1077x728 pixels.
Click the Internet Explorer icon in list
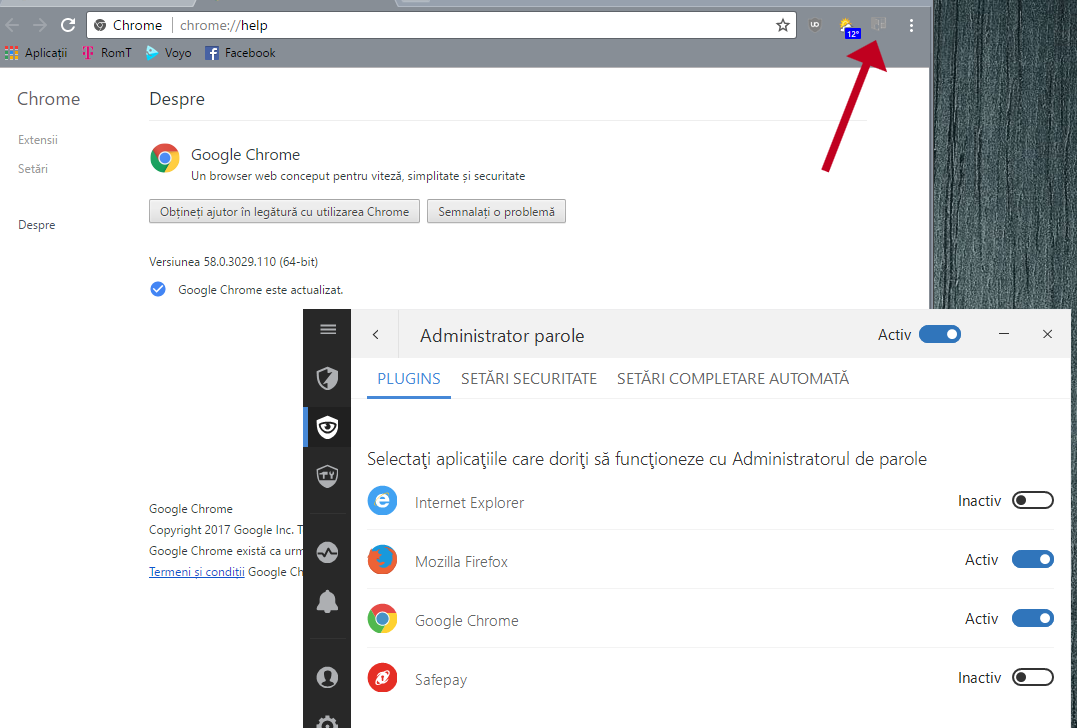(x=383, y=501)
